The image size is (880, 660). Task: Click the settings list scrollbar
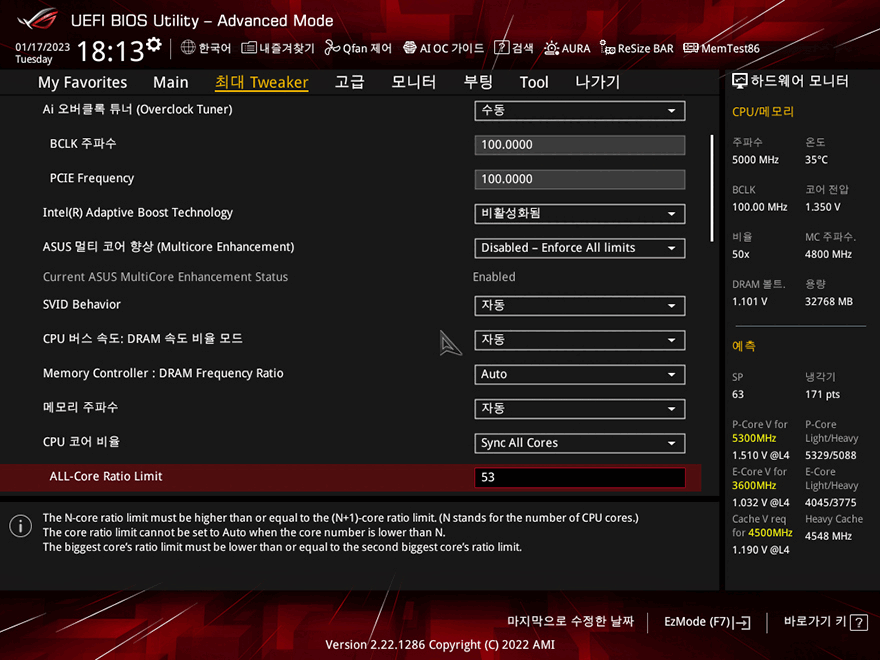coord(712,188)
